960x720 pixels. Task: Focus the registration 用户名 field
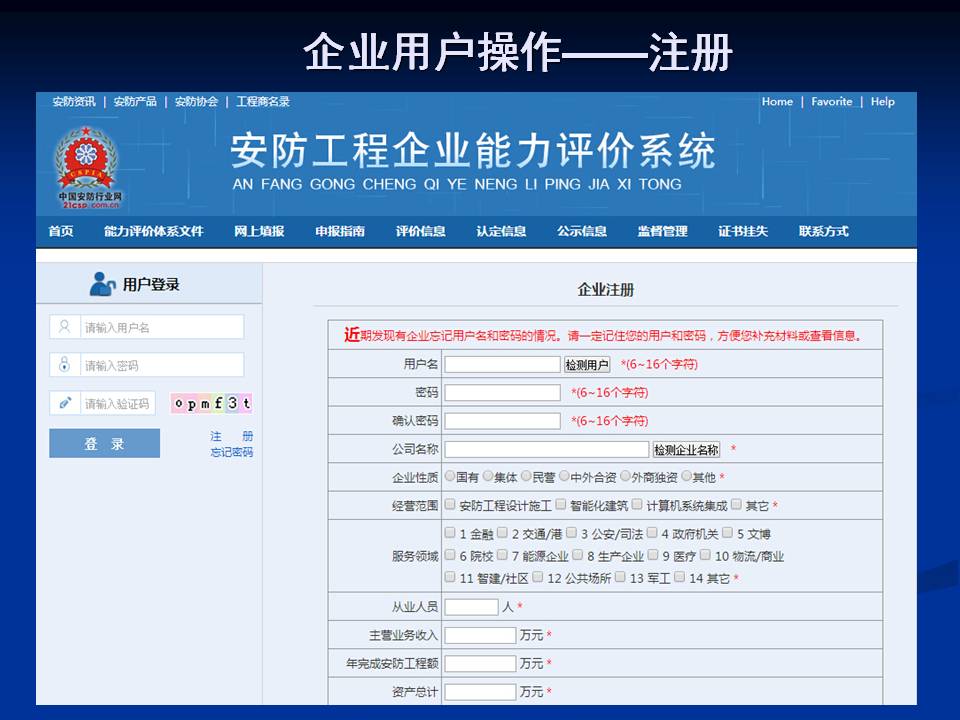503,364
